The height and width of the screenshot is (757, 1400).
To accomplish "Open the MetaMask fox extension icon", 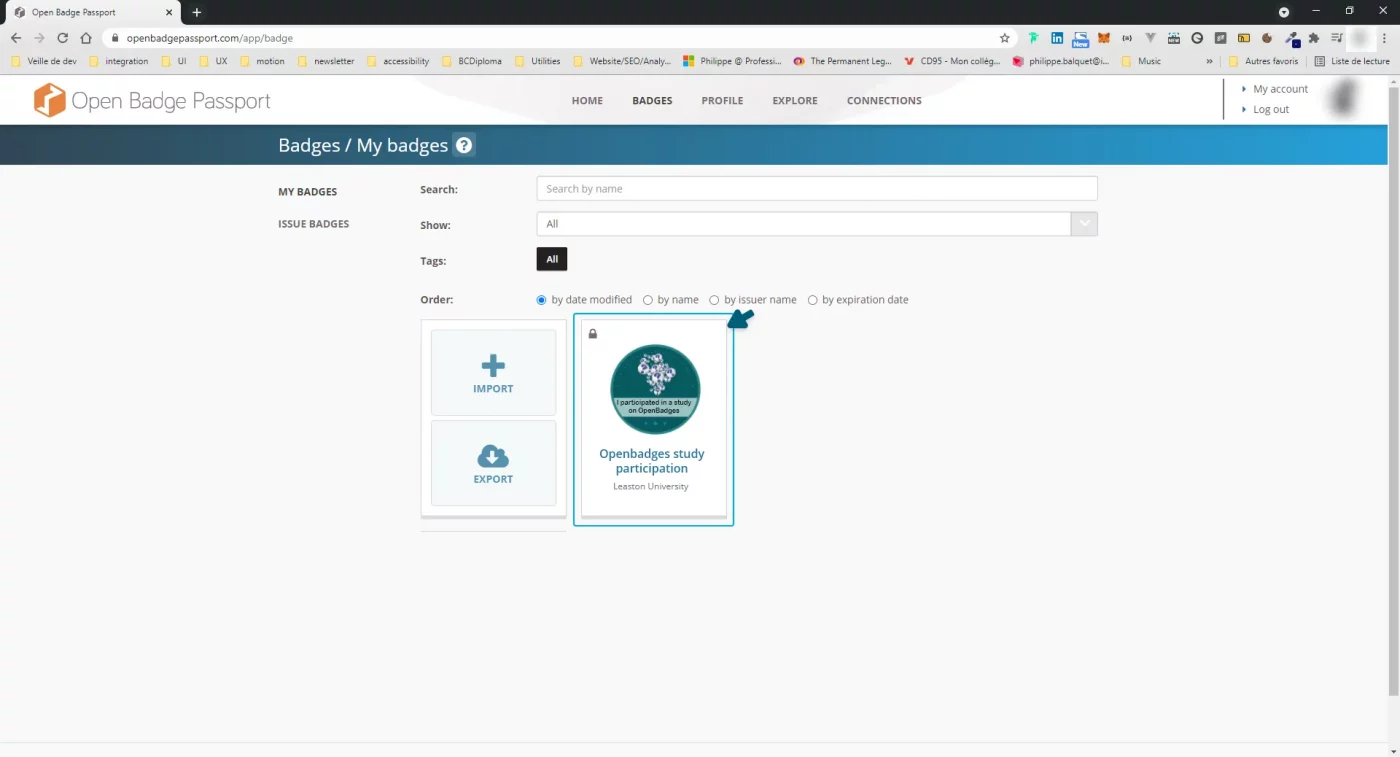I will pos(1104,38).
